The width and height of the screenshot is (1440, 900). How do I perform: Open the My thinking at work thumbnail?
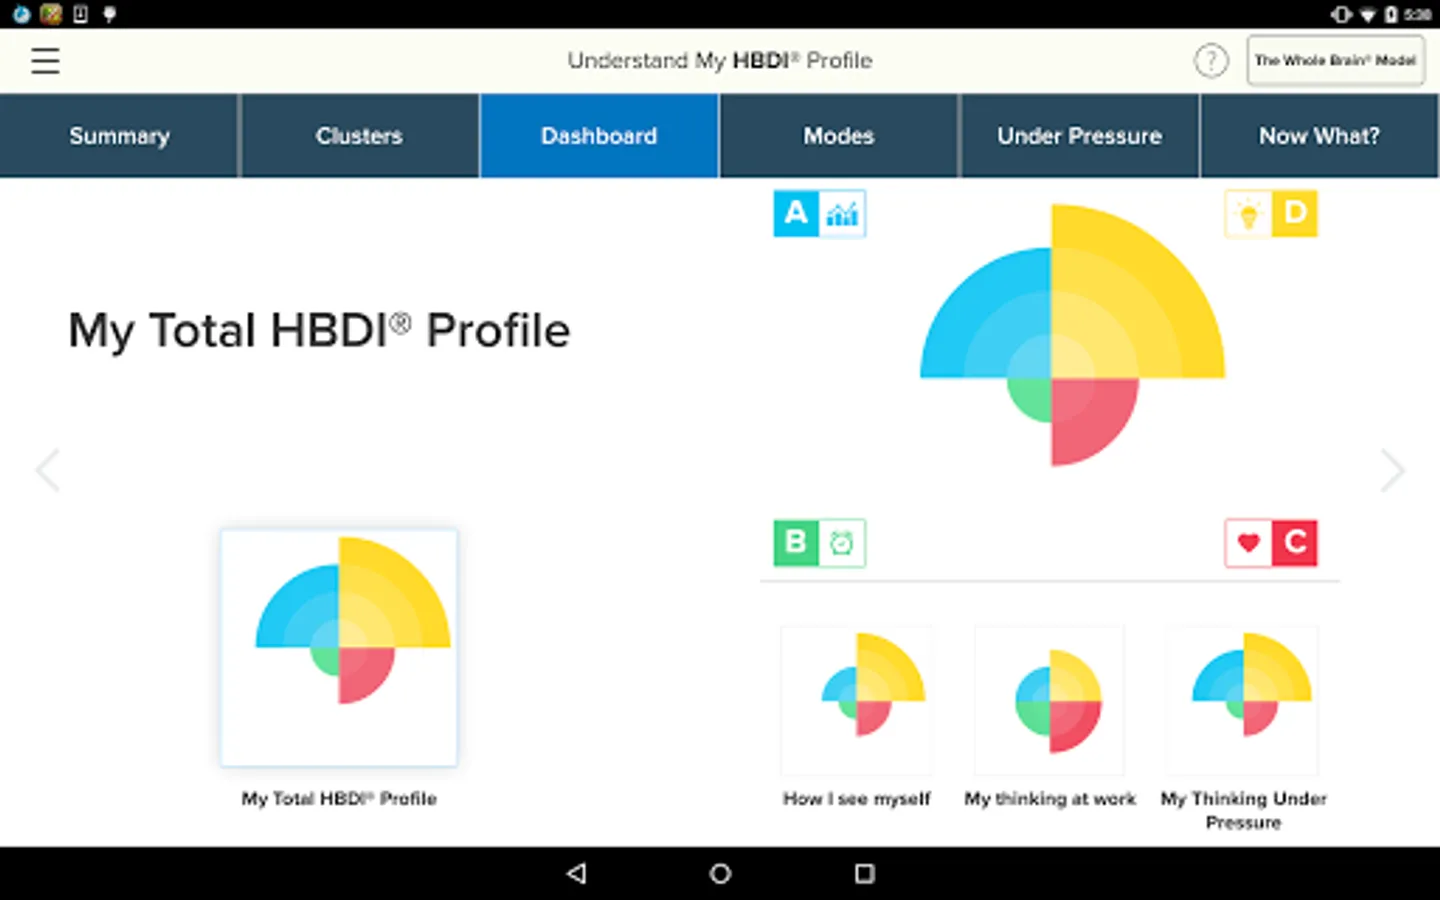pos(1050,700)
